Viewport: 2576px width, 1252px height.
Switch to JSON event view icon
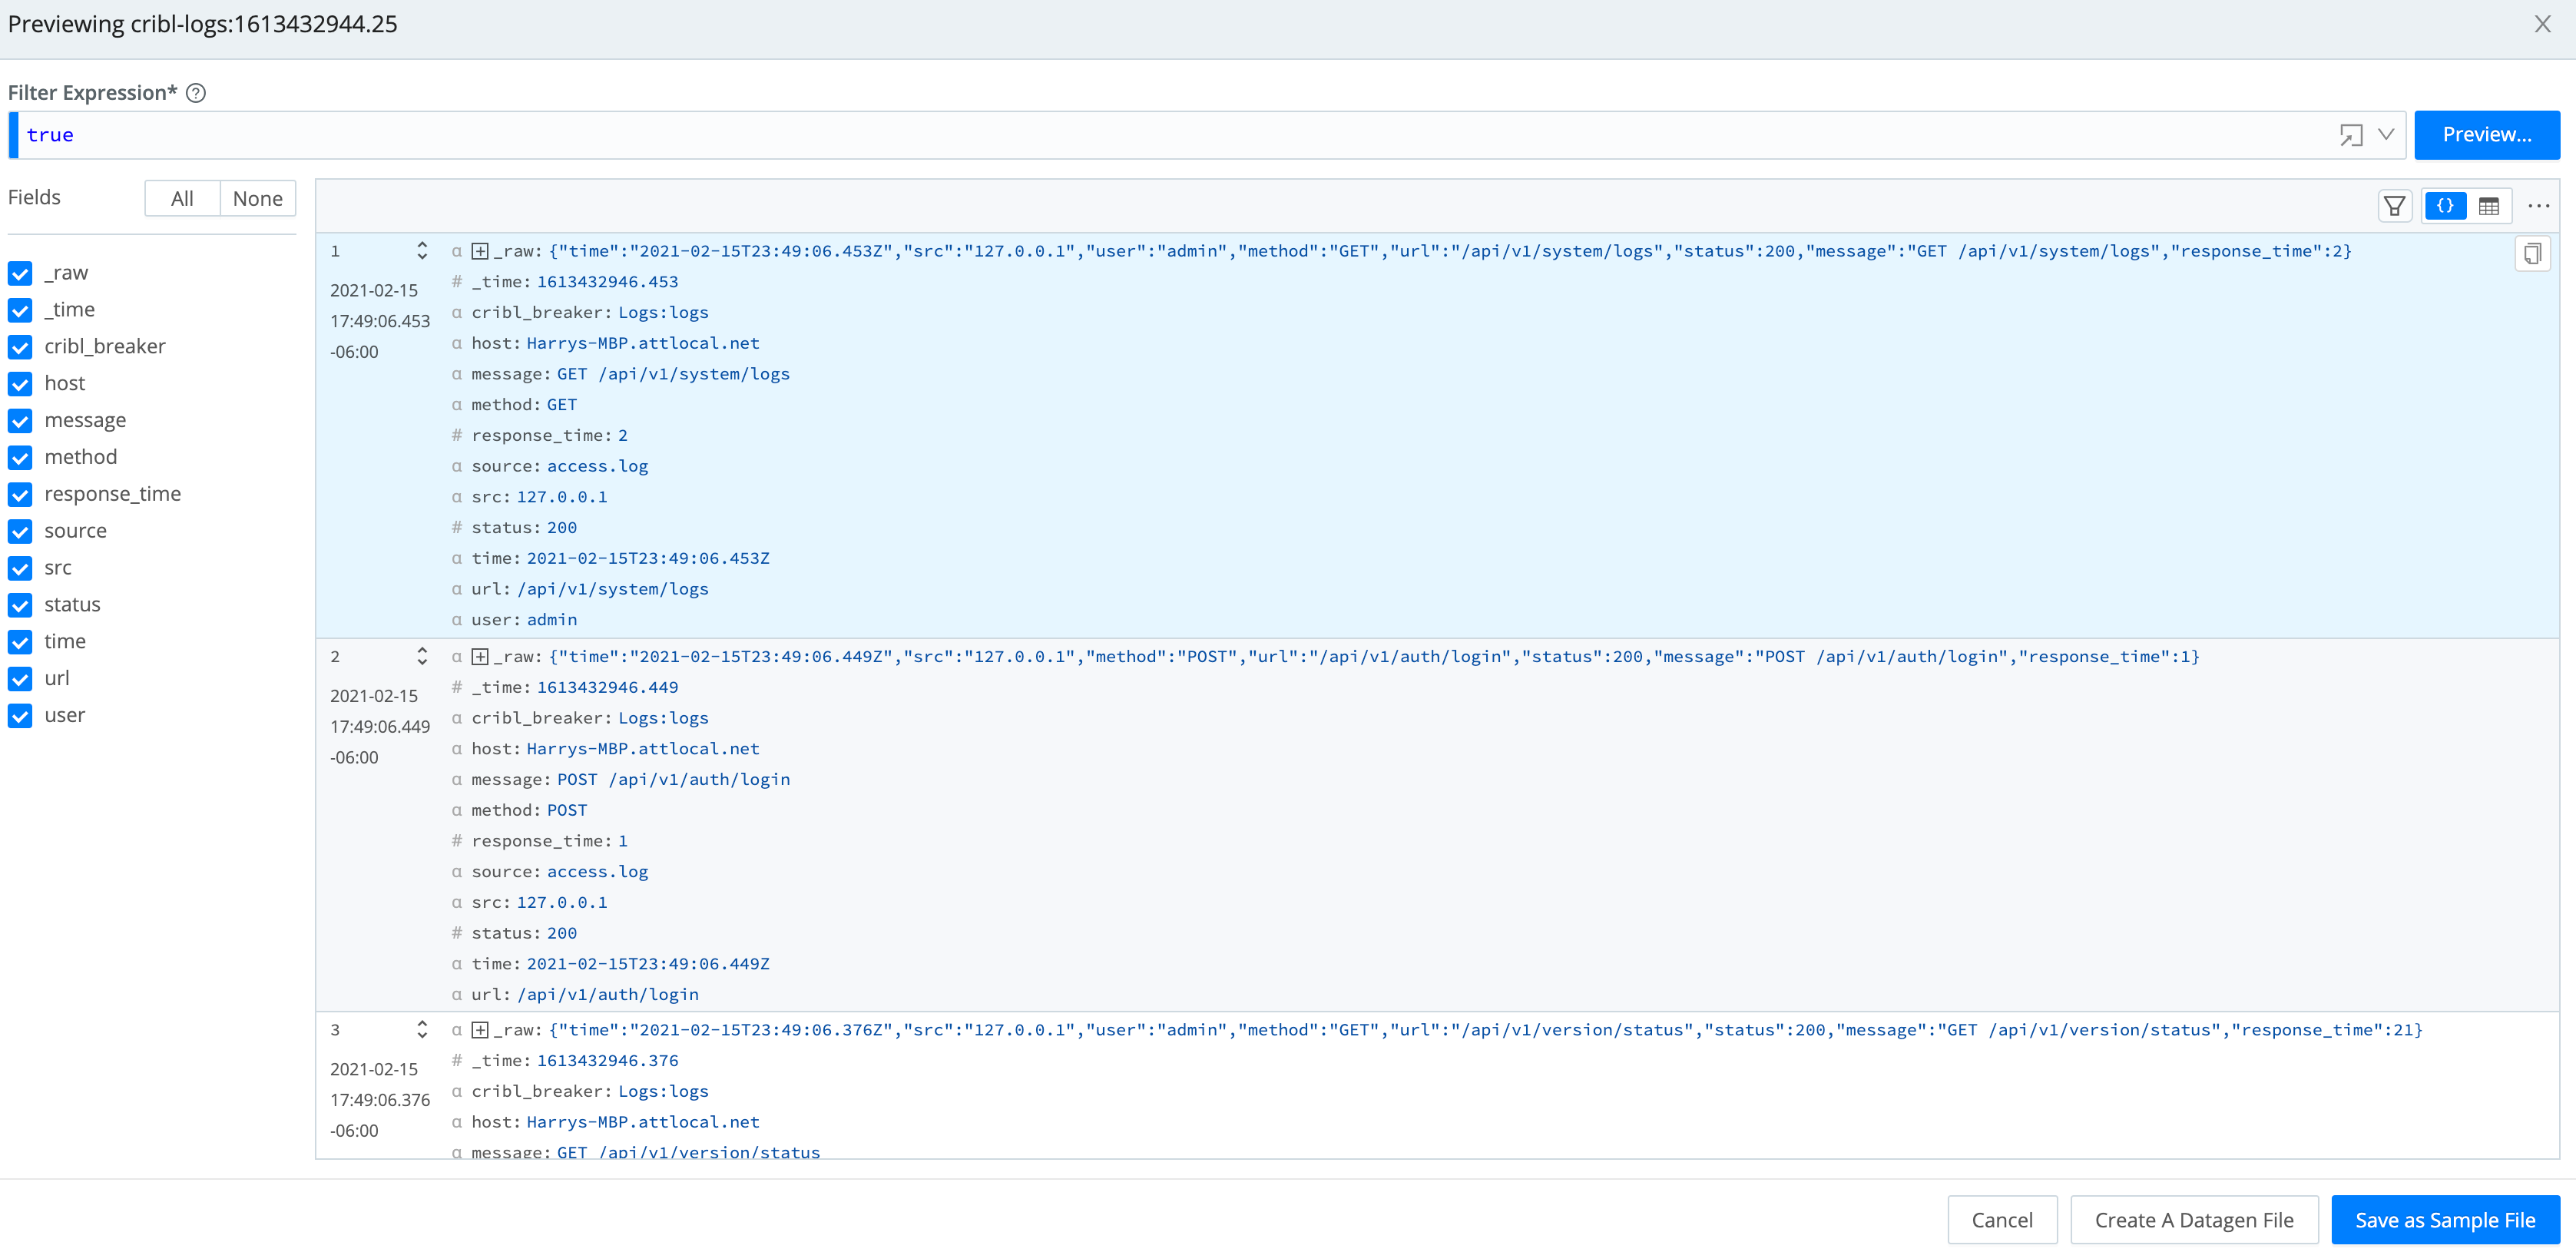click(2445, 206)
